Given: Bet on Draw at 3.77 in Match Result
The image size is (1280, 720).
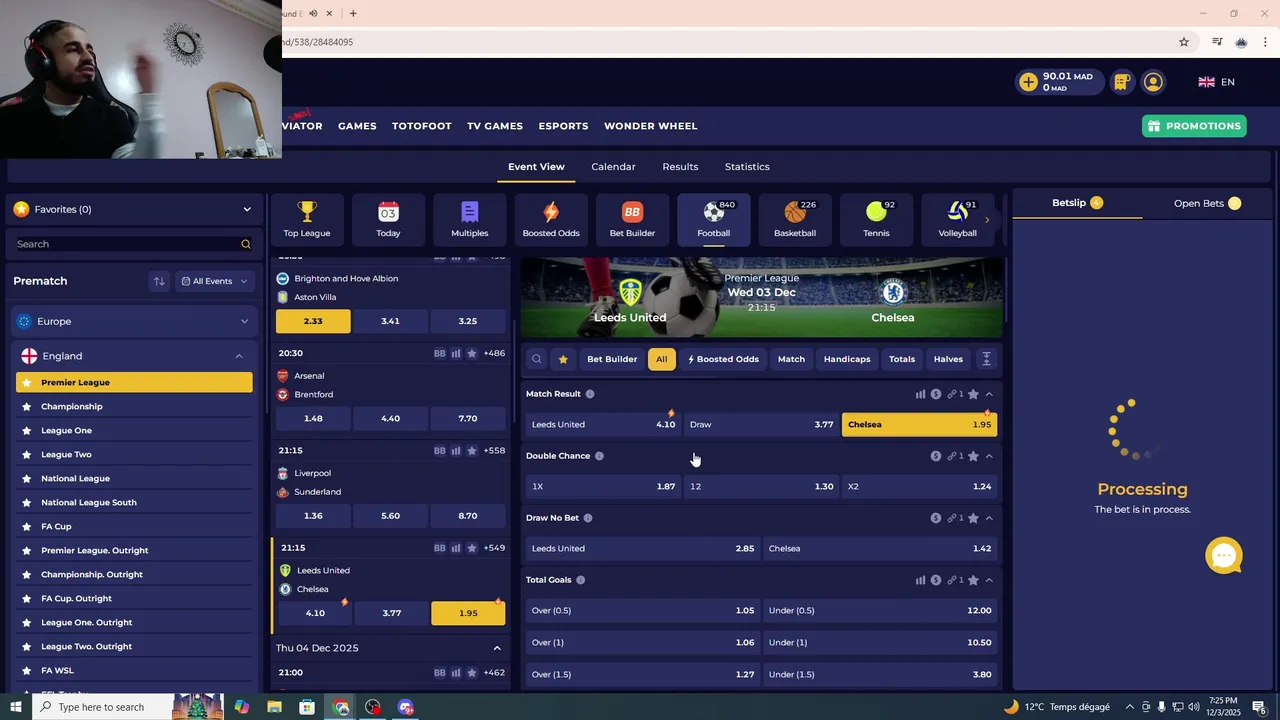Looking at the screenshot, I should tap(761, 424).
